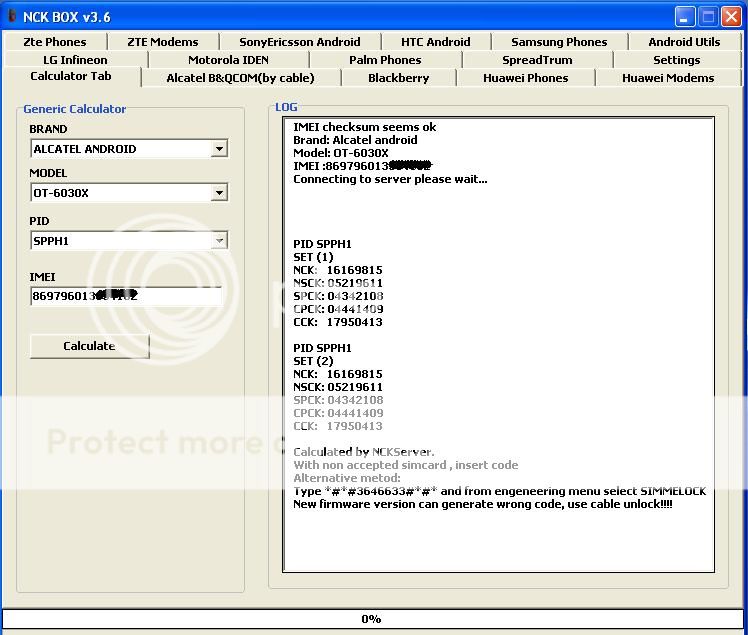Image resolution: width=748 pixels, height=635 pixels.
Task: Click into the IMEI input field
Action: point(126,297)
